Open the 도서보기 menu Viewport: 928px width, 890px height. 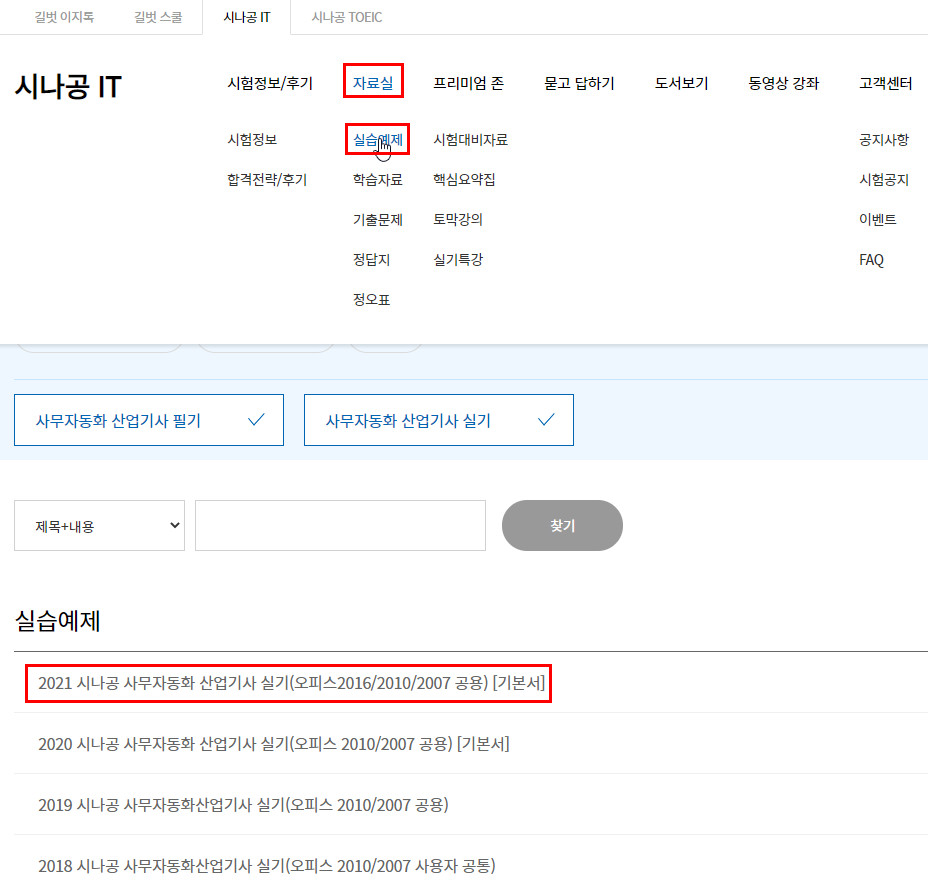coord(682,83)
